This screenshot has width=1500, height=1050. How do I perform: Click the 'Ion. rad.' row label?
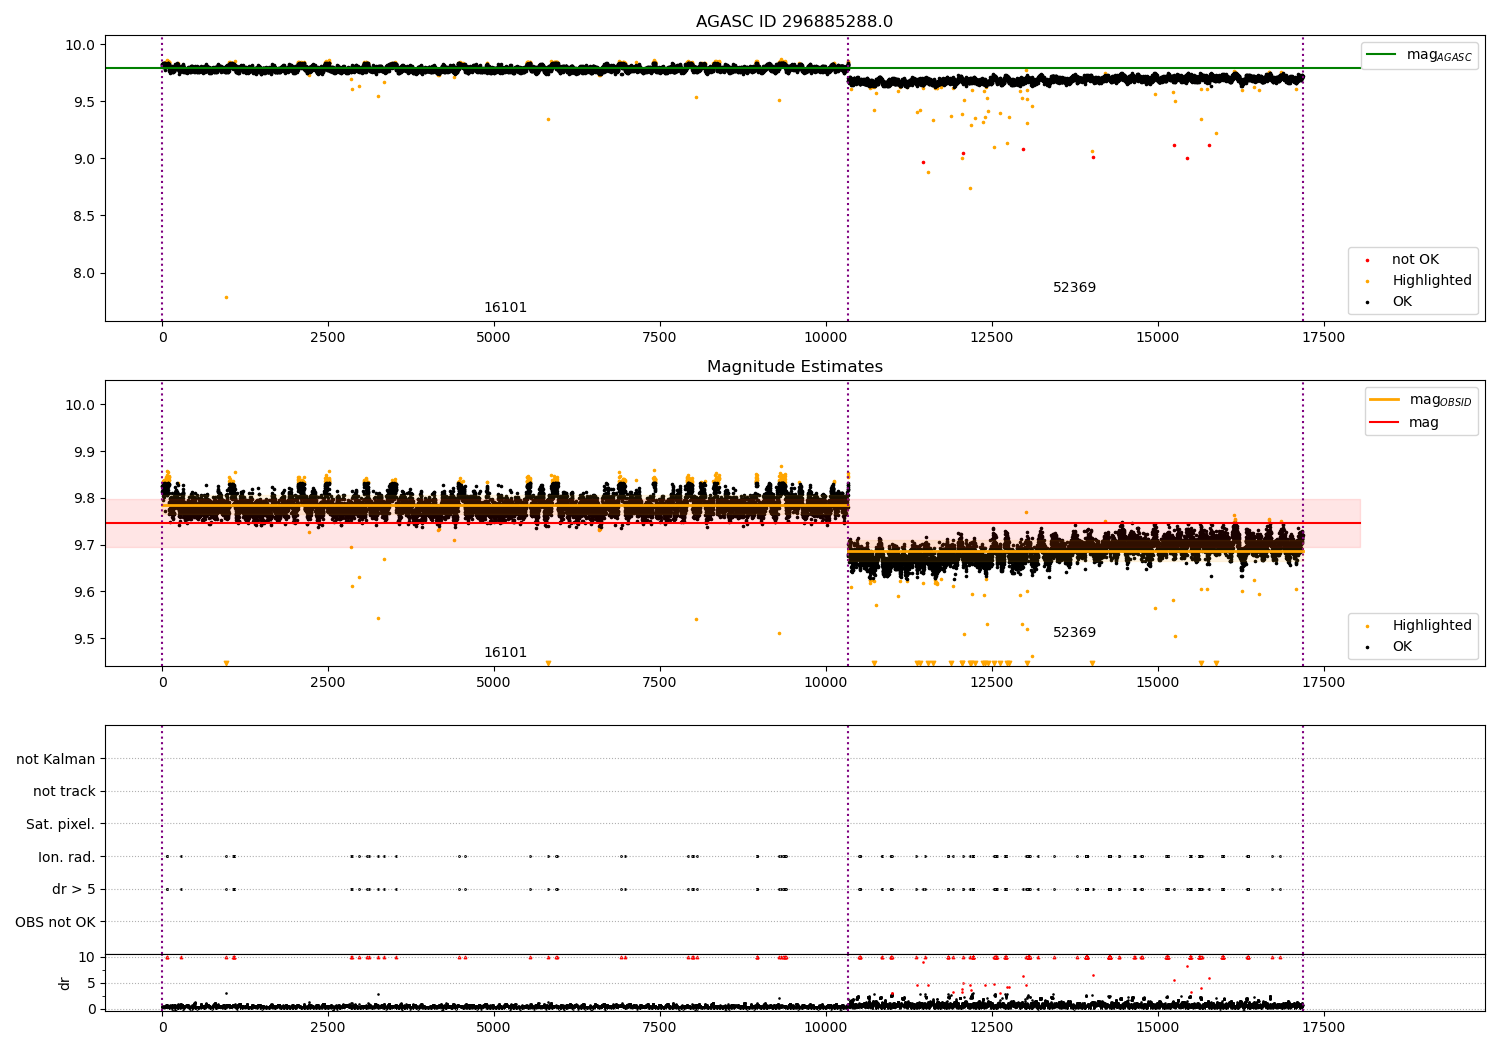(x=67, y=857)
